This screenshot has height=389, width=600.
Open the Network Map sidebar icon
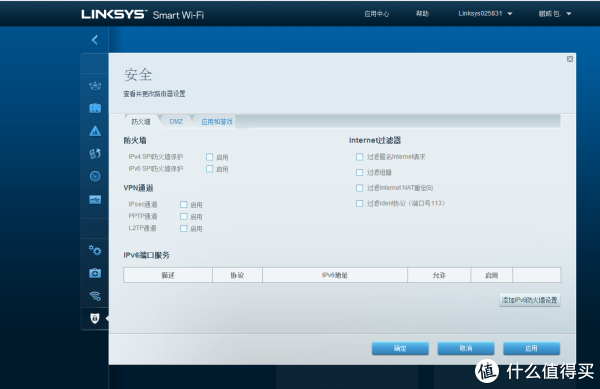click(95, 86)
